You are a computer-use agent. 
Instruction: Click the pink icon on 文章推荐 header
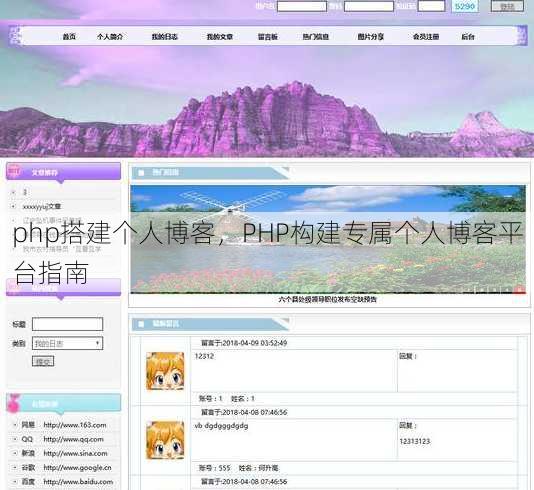[x=14, y=171]
